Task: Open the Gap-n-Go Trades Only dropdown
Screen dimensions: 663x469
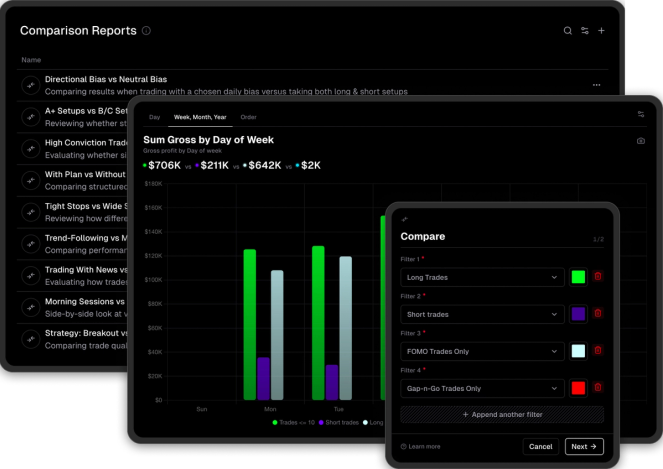Action: coord(482,388)
